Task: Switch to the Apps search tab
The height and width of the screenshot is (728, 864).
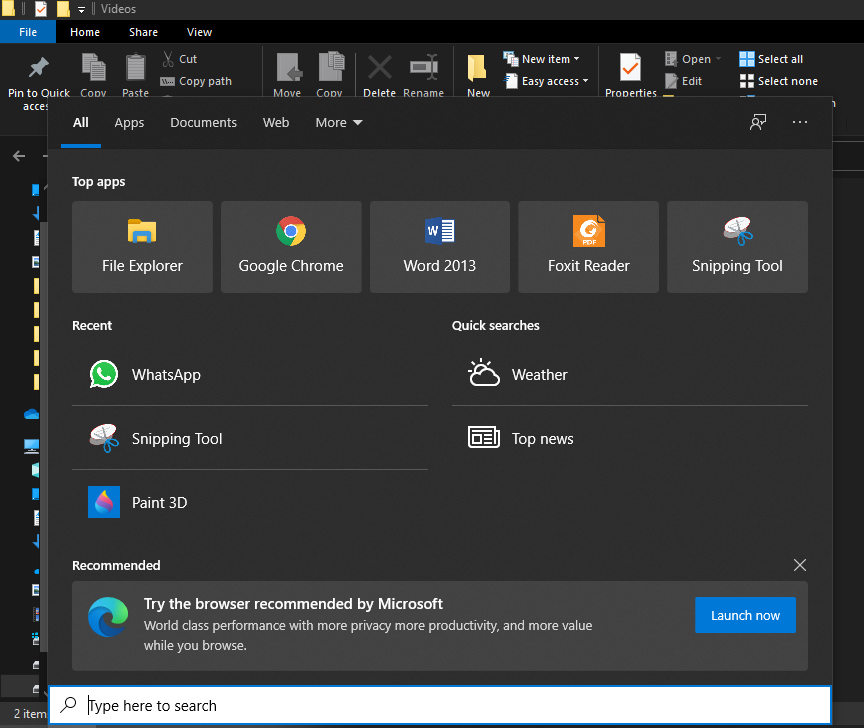Action: click(129, 123)
